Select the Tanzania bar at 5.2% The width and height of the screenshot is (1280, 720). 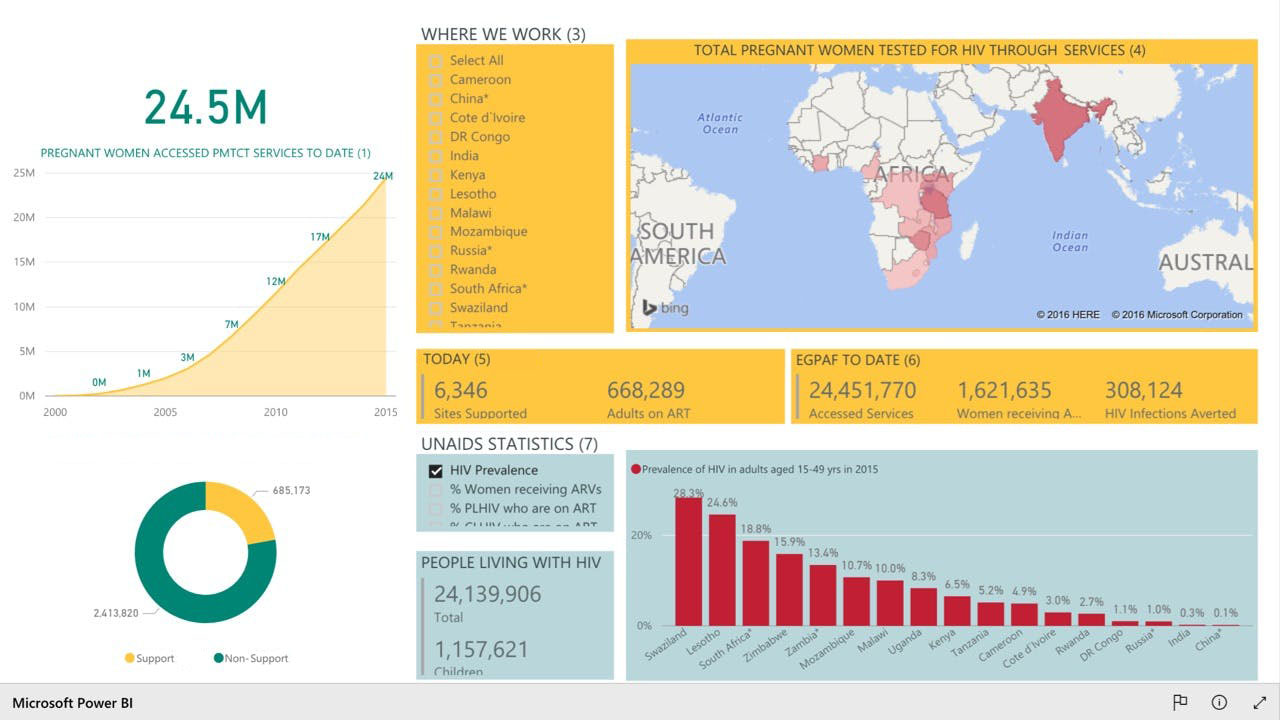(991, 614)
